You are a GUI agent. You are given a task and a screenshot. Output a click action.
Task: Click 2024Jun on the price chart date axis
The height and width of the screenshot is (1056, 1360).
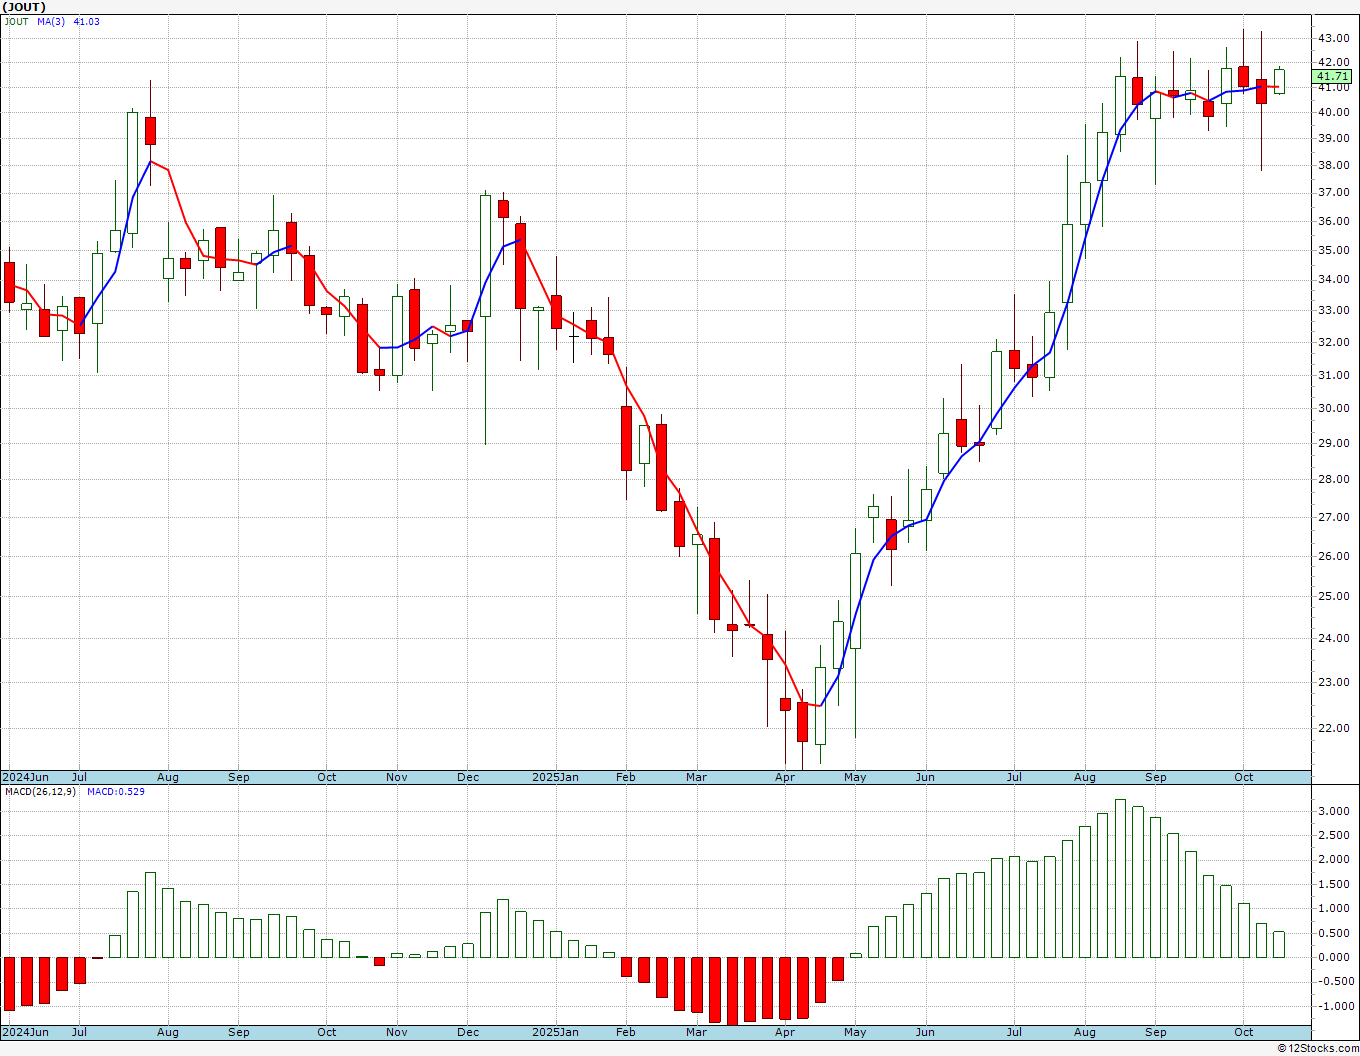(x=25, y=777)
